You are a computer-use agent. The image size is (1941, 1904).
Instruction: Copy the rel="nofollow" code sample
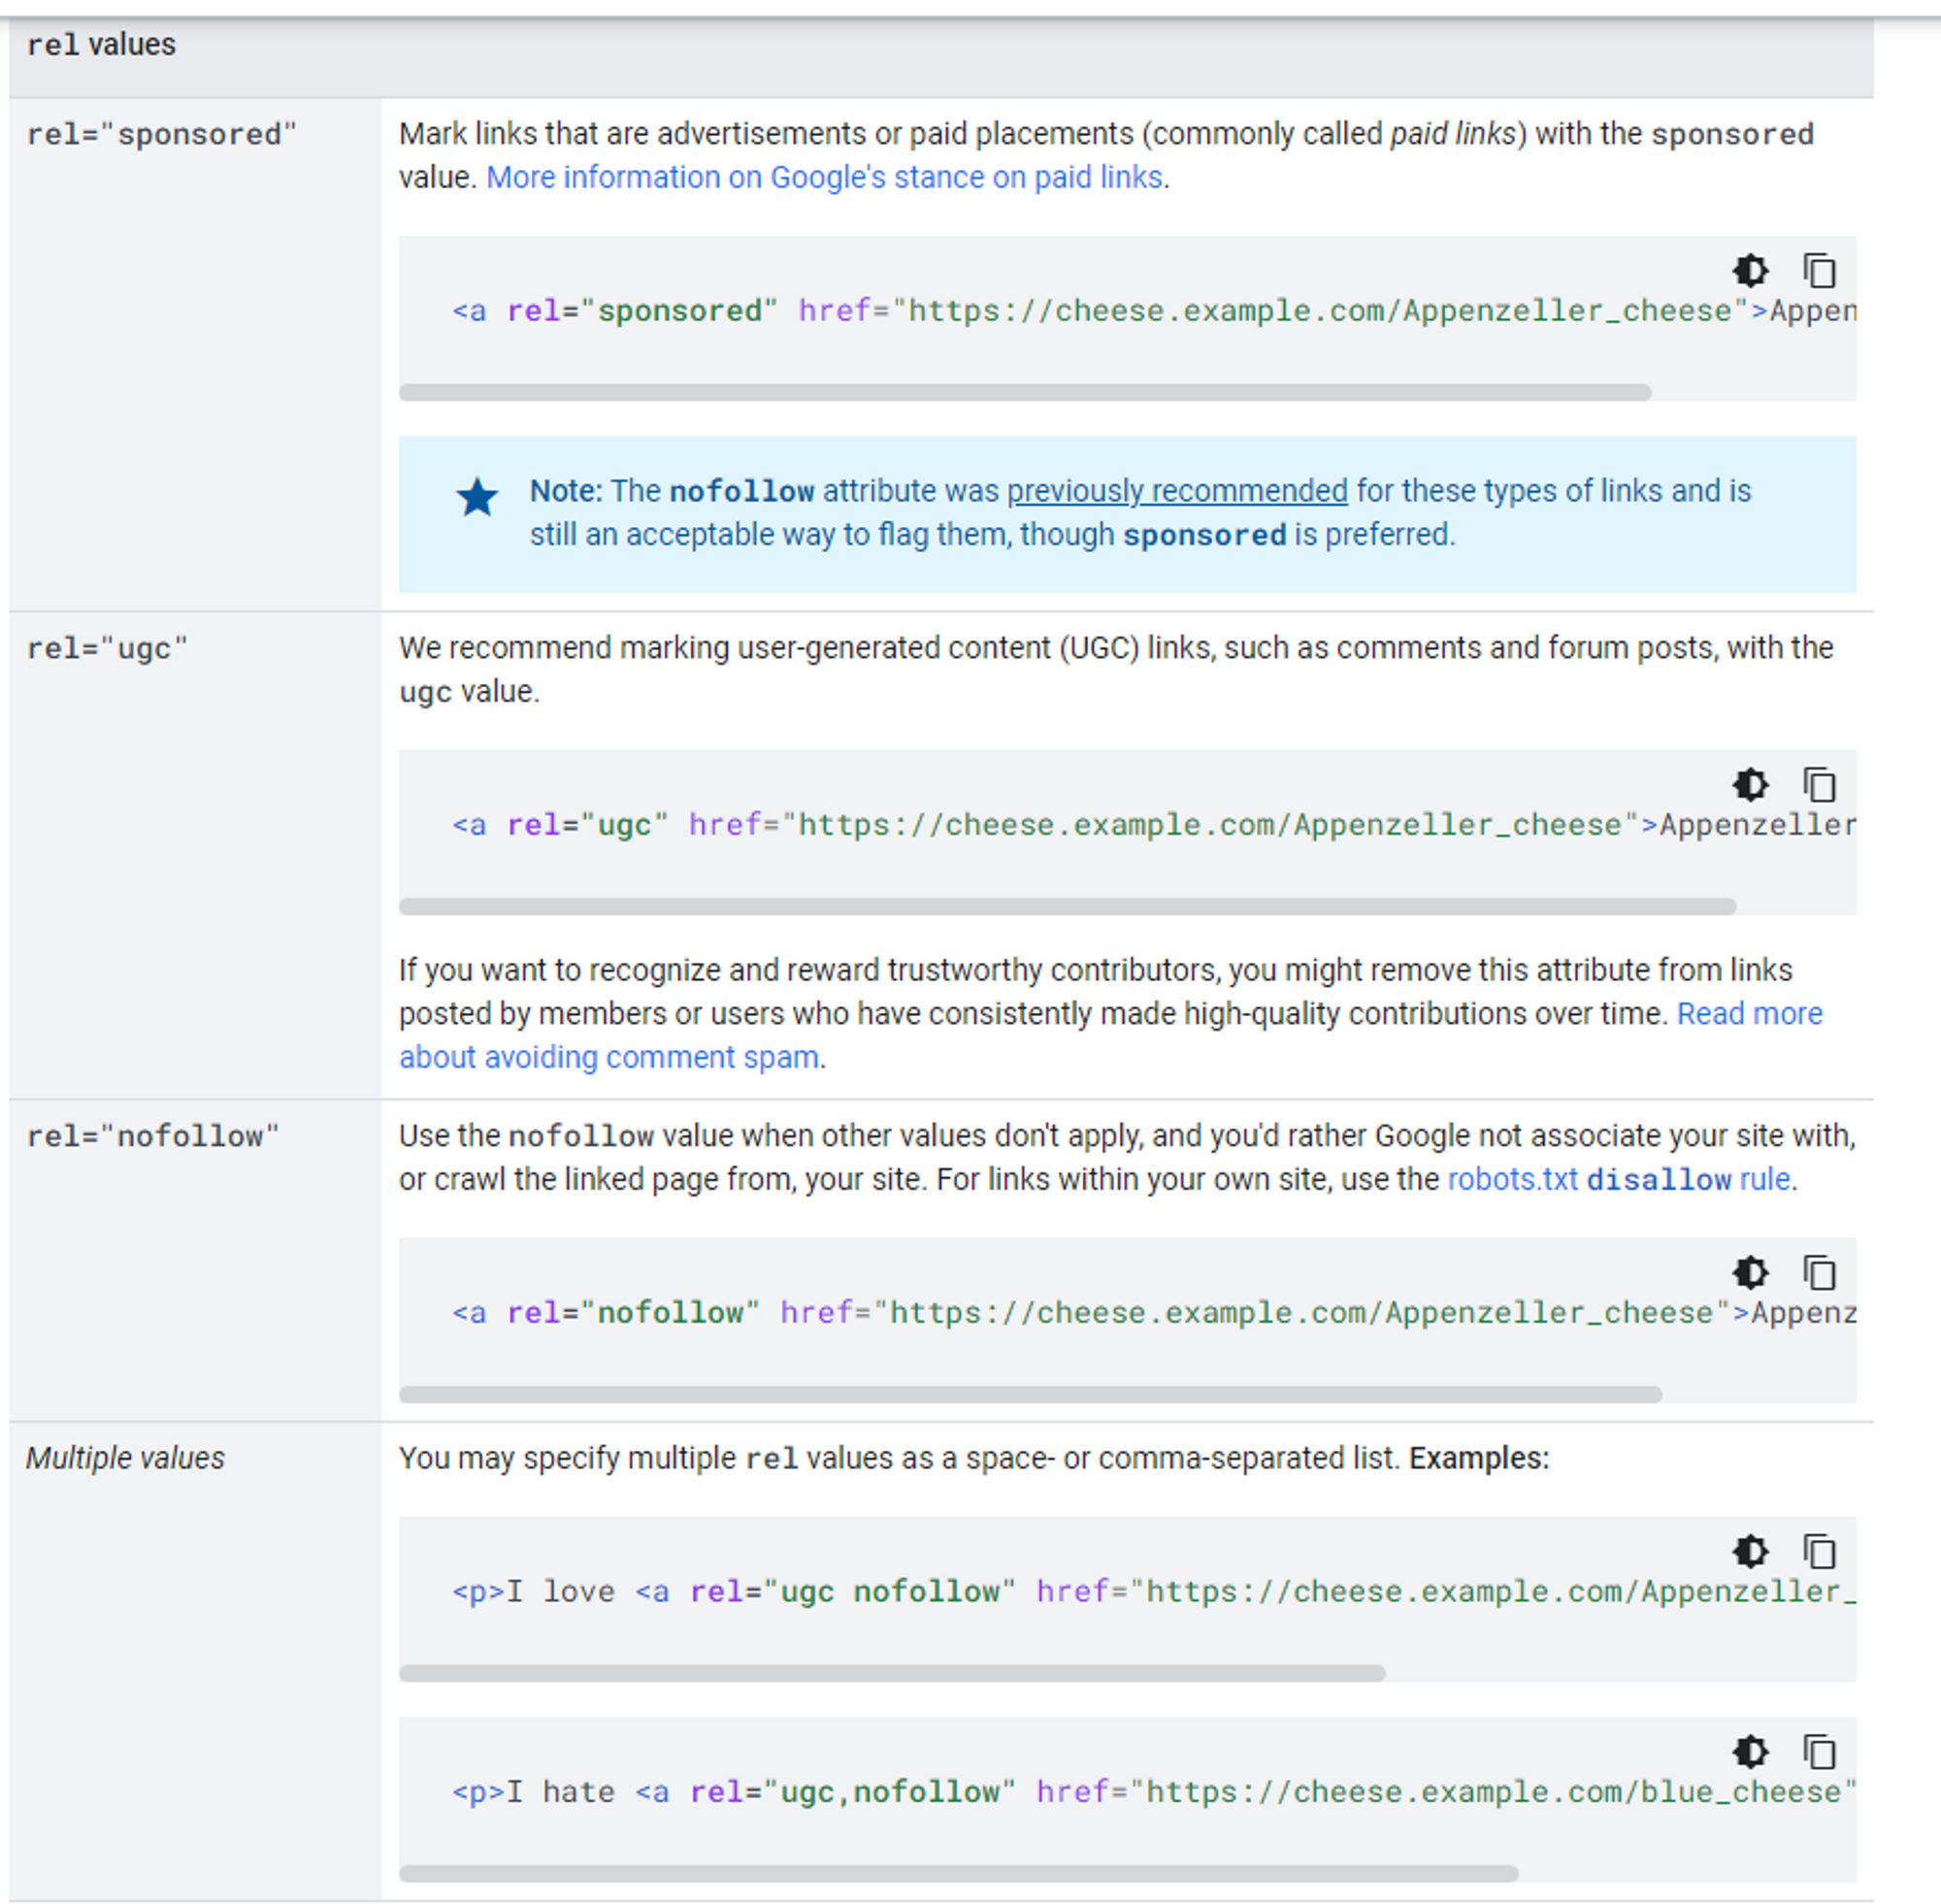(x=1819, y=1273)
